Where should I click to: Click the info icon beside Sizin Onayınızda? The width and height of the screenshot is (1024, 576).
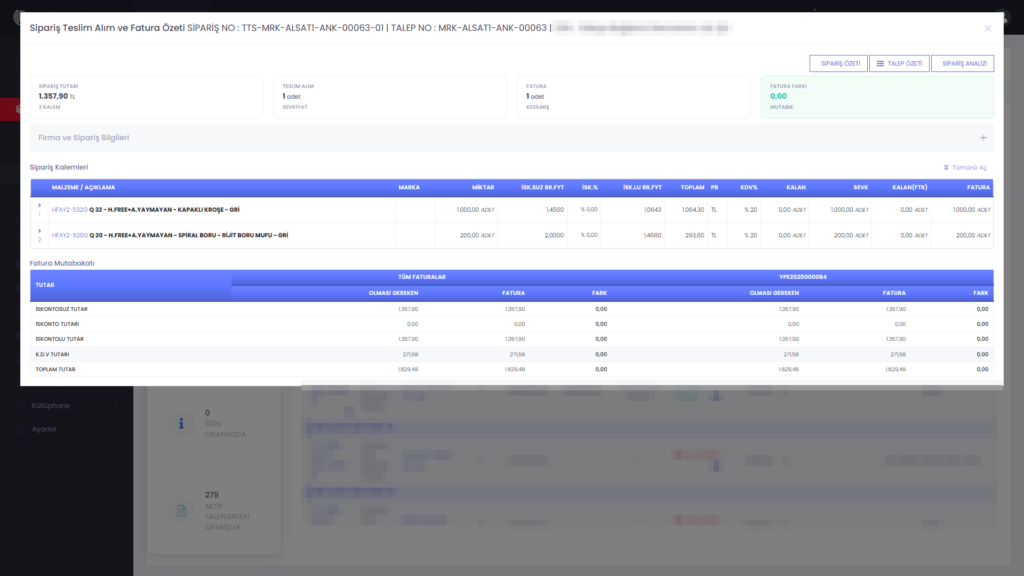tap(182, 424)
